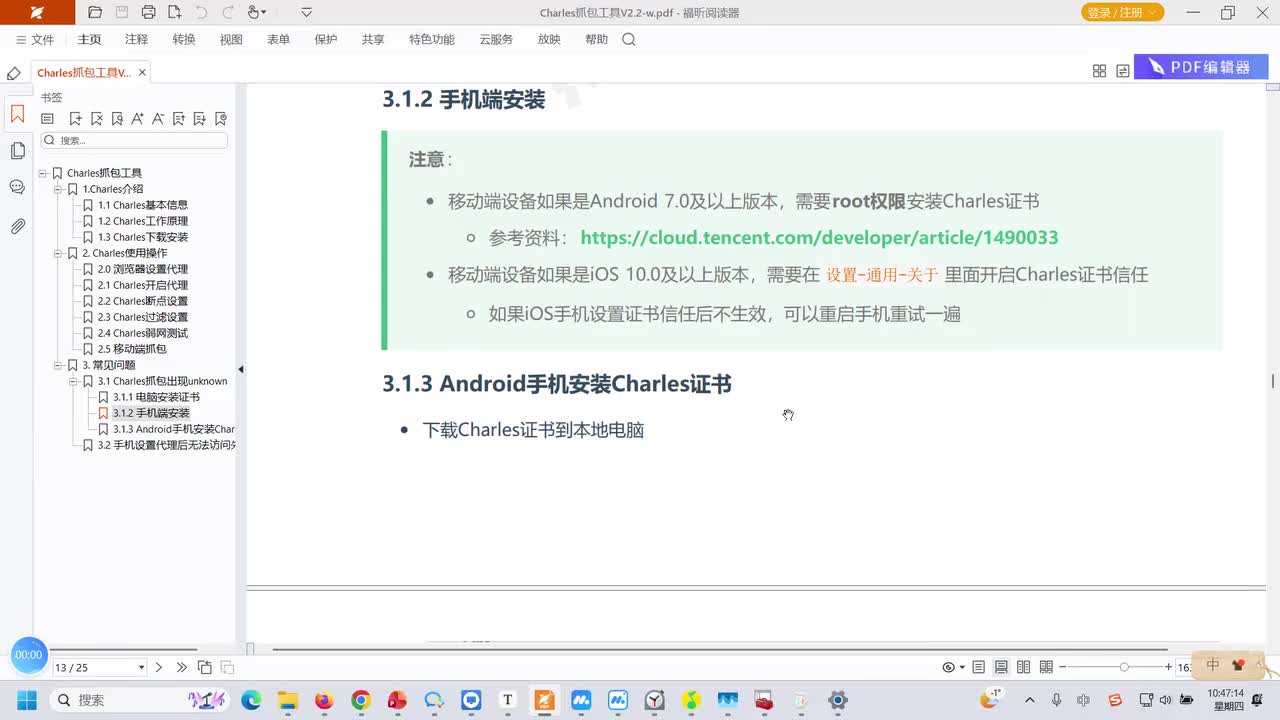This screenshot has height=720, width=1280.
Task: Open the quick access toolbar customize arrow
Action: tap(306, 13)
